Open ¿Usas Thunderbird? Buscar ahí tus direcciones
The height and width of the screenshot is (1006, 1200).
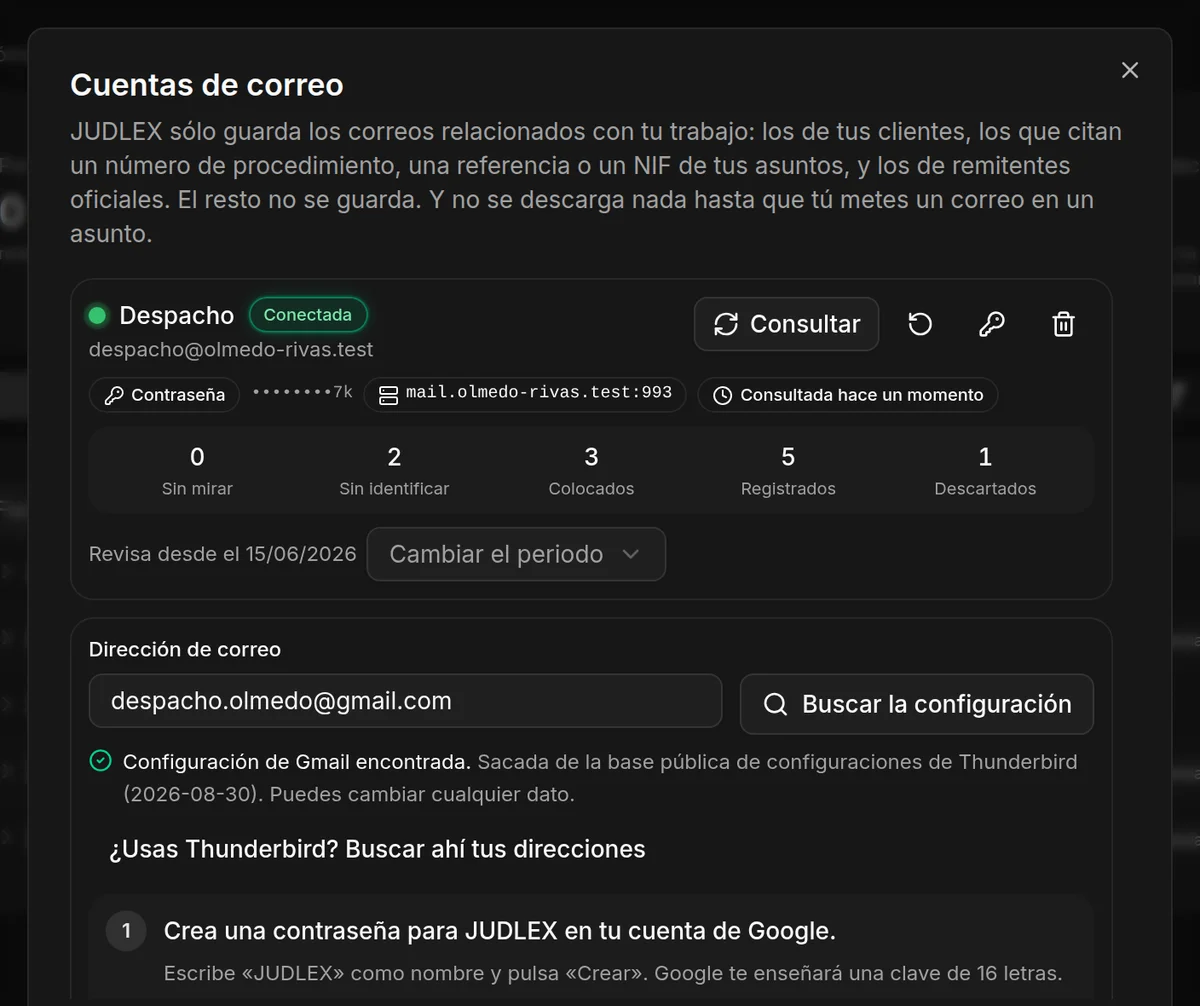pos(377,849)
